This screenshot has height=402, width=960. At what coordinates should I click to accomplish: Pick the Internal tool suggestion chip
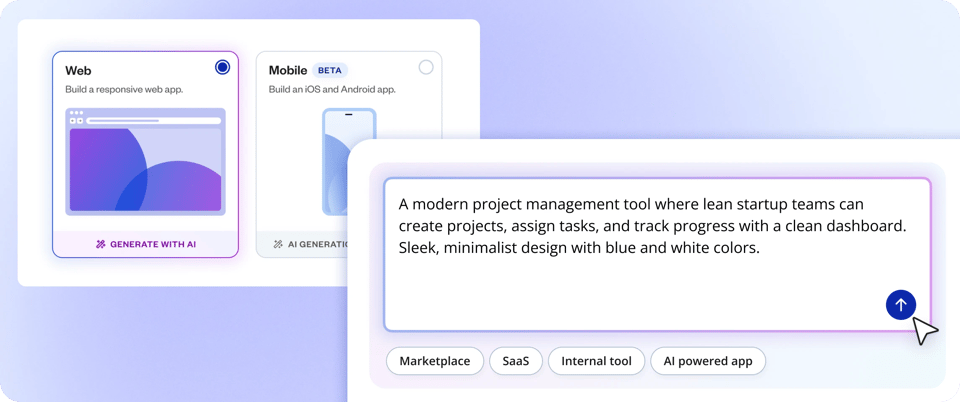pos(596,361)
